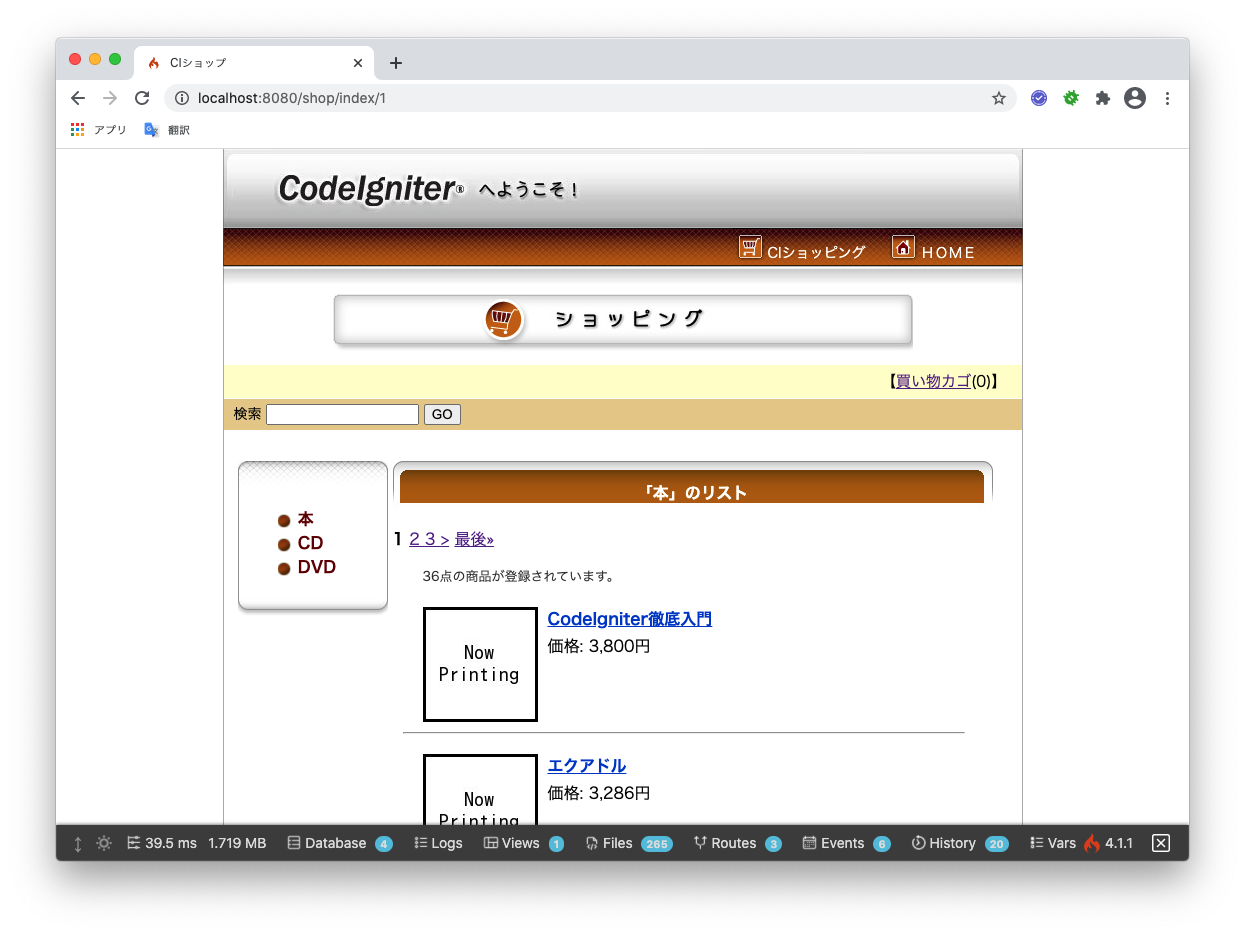Open the green bug extension icon

(1071, 98)
